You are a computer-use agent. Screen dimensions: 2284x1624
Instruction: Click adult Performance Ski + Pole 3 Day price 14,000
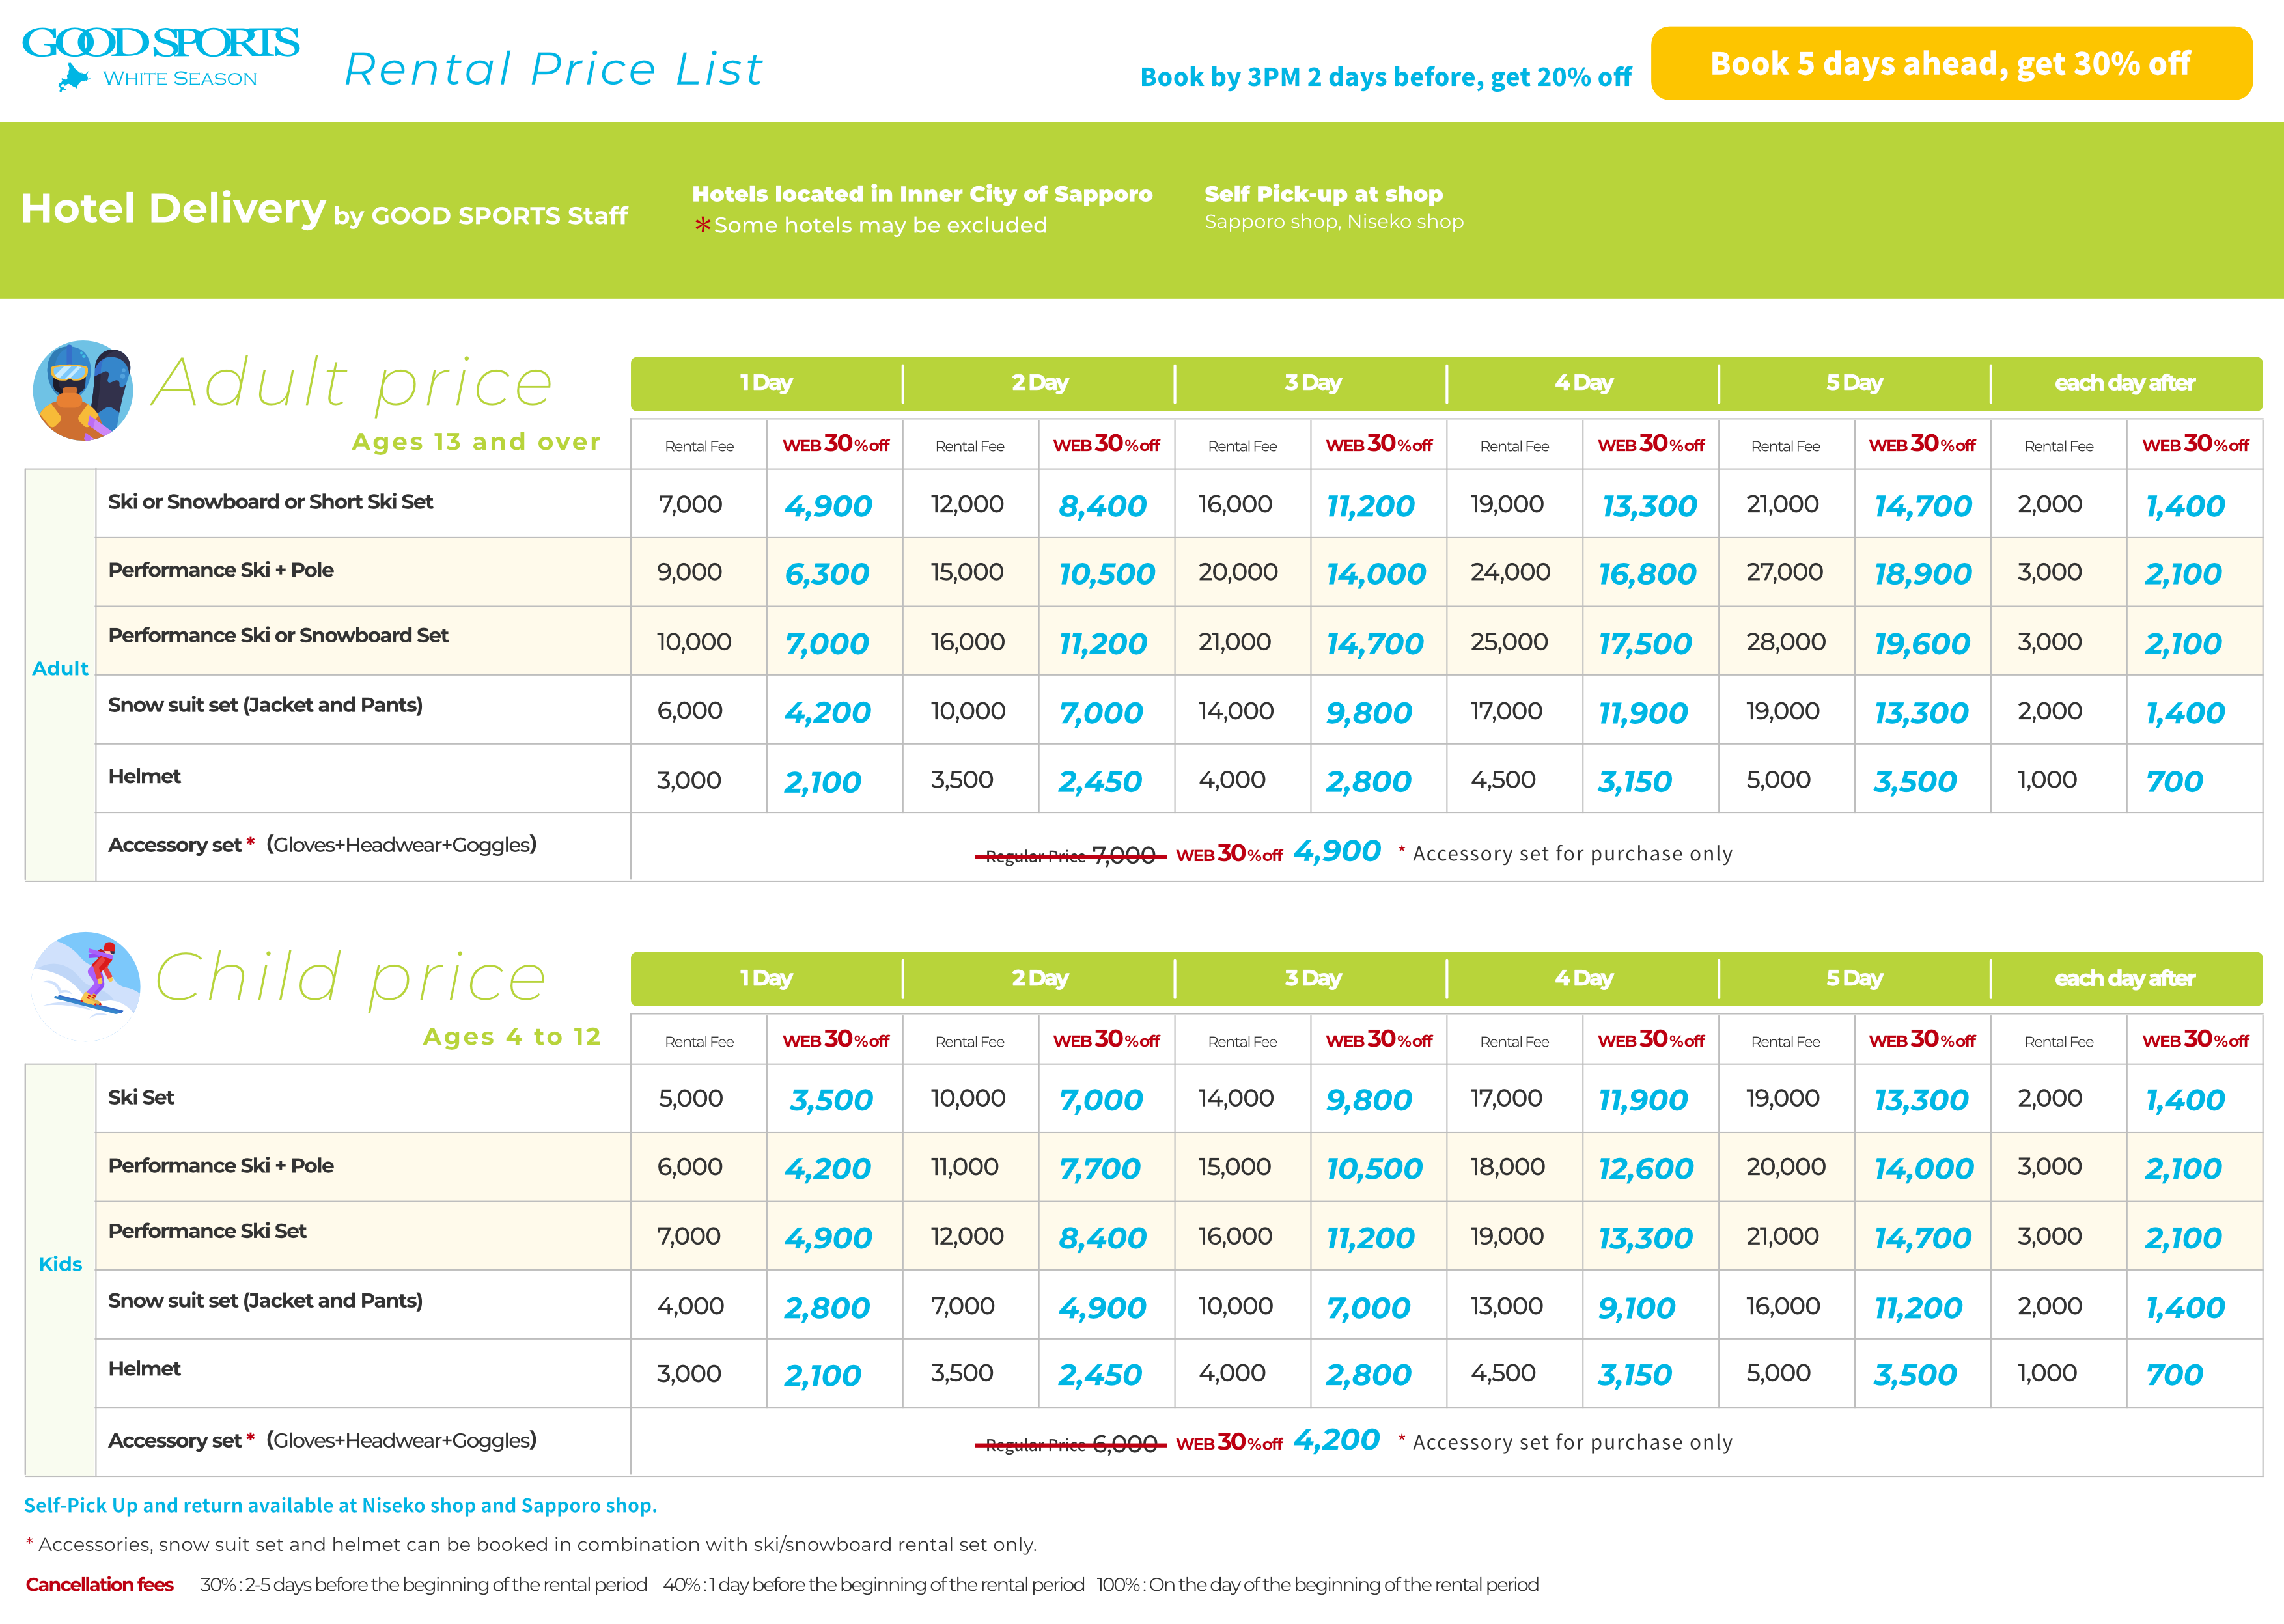[x=1376, y=575]
